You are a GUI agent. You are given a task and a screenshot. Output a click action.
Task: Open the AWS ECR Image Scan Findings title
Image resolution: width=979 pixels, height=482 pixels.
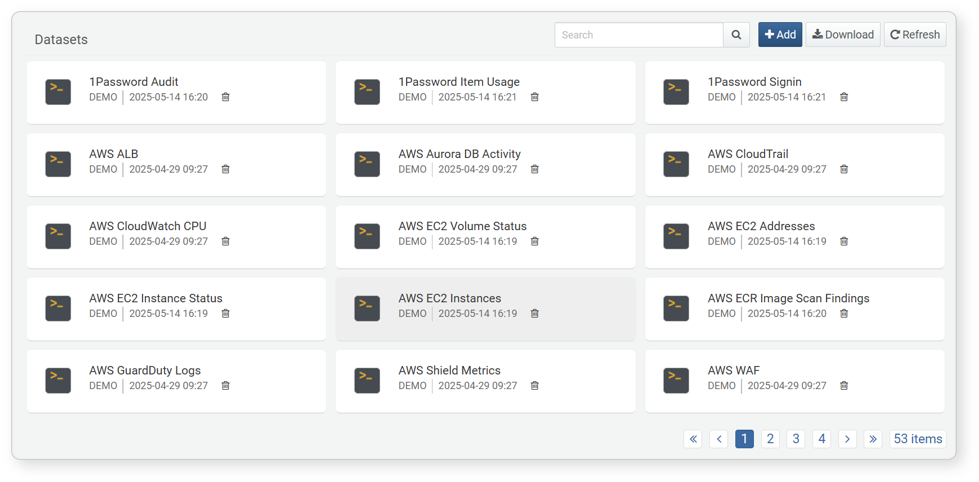click(x=789, y=298)
